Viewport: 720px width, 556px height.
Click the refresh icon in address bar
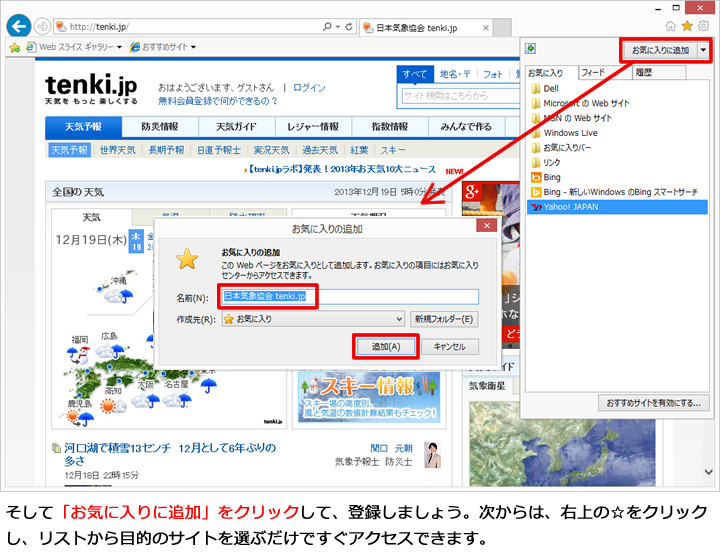pyautogui.click(x=349, y=27)
